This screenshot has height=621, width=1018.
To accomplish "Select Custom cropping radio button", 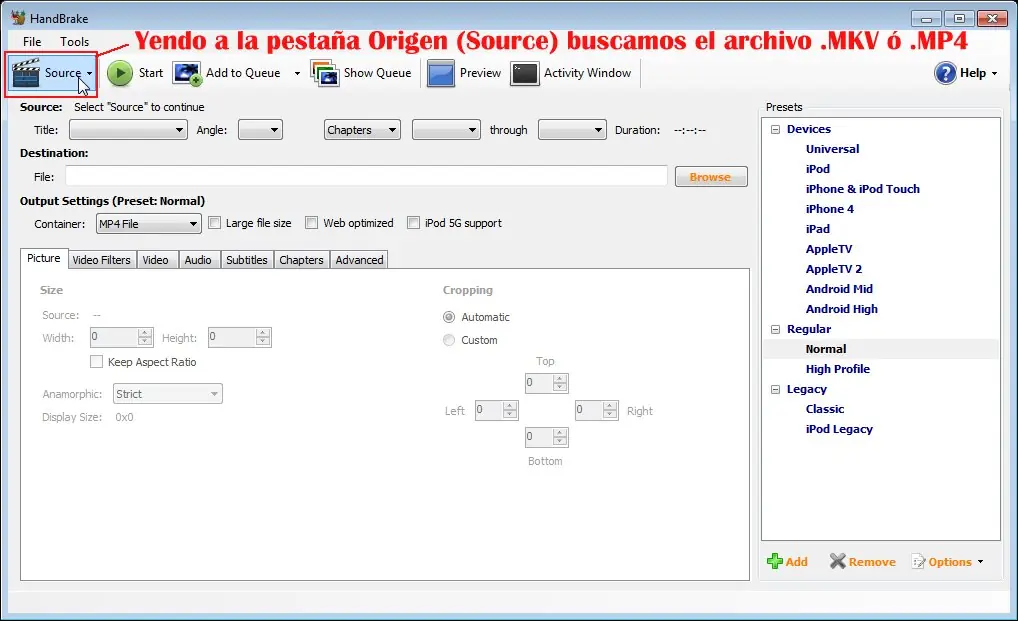I will 449,340.
